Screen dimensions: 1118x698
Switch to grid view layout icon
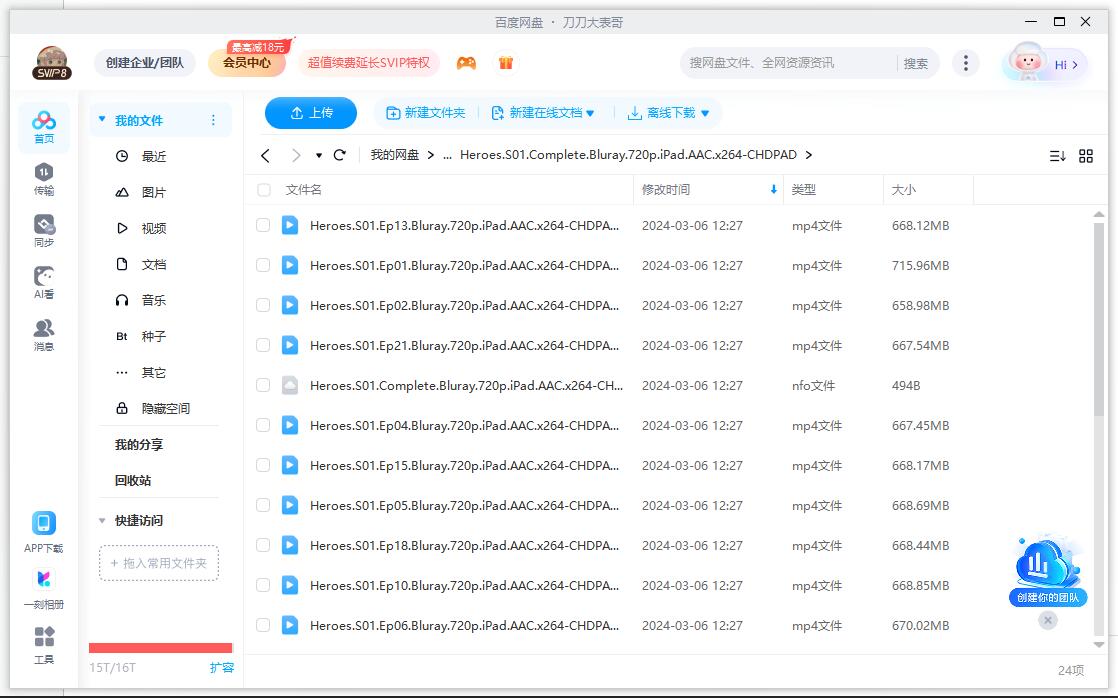pos(1086,155)
